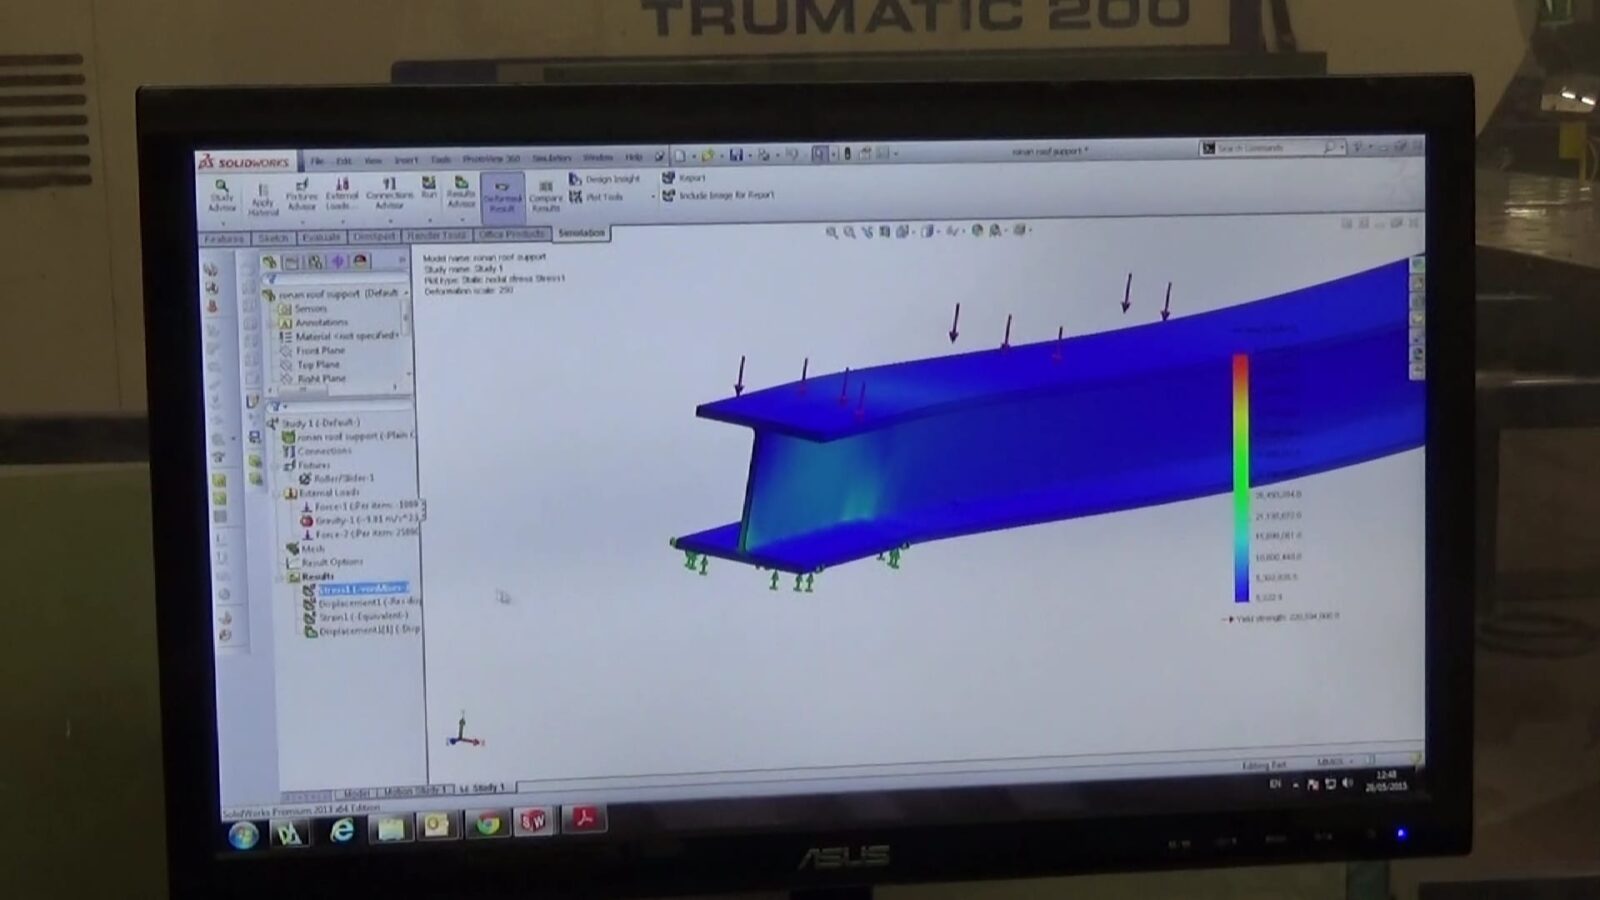Switch to the Features tab
This screenshot has width=1600, height=900.
point(224,240)
